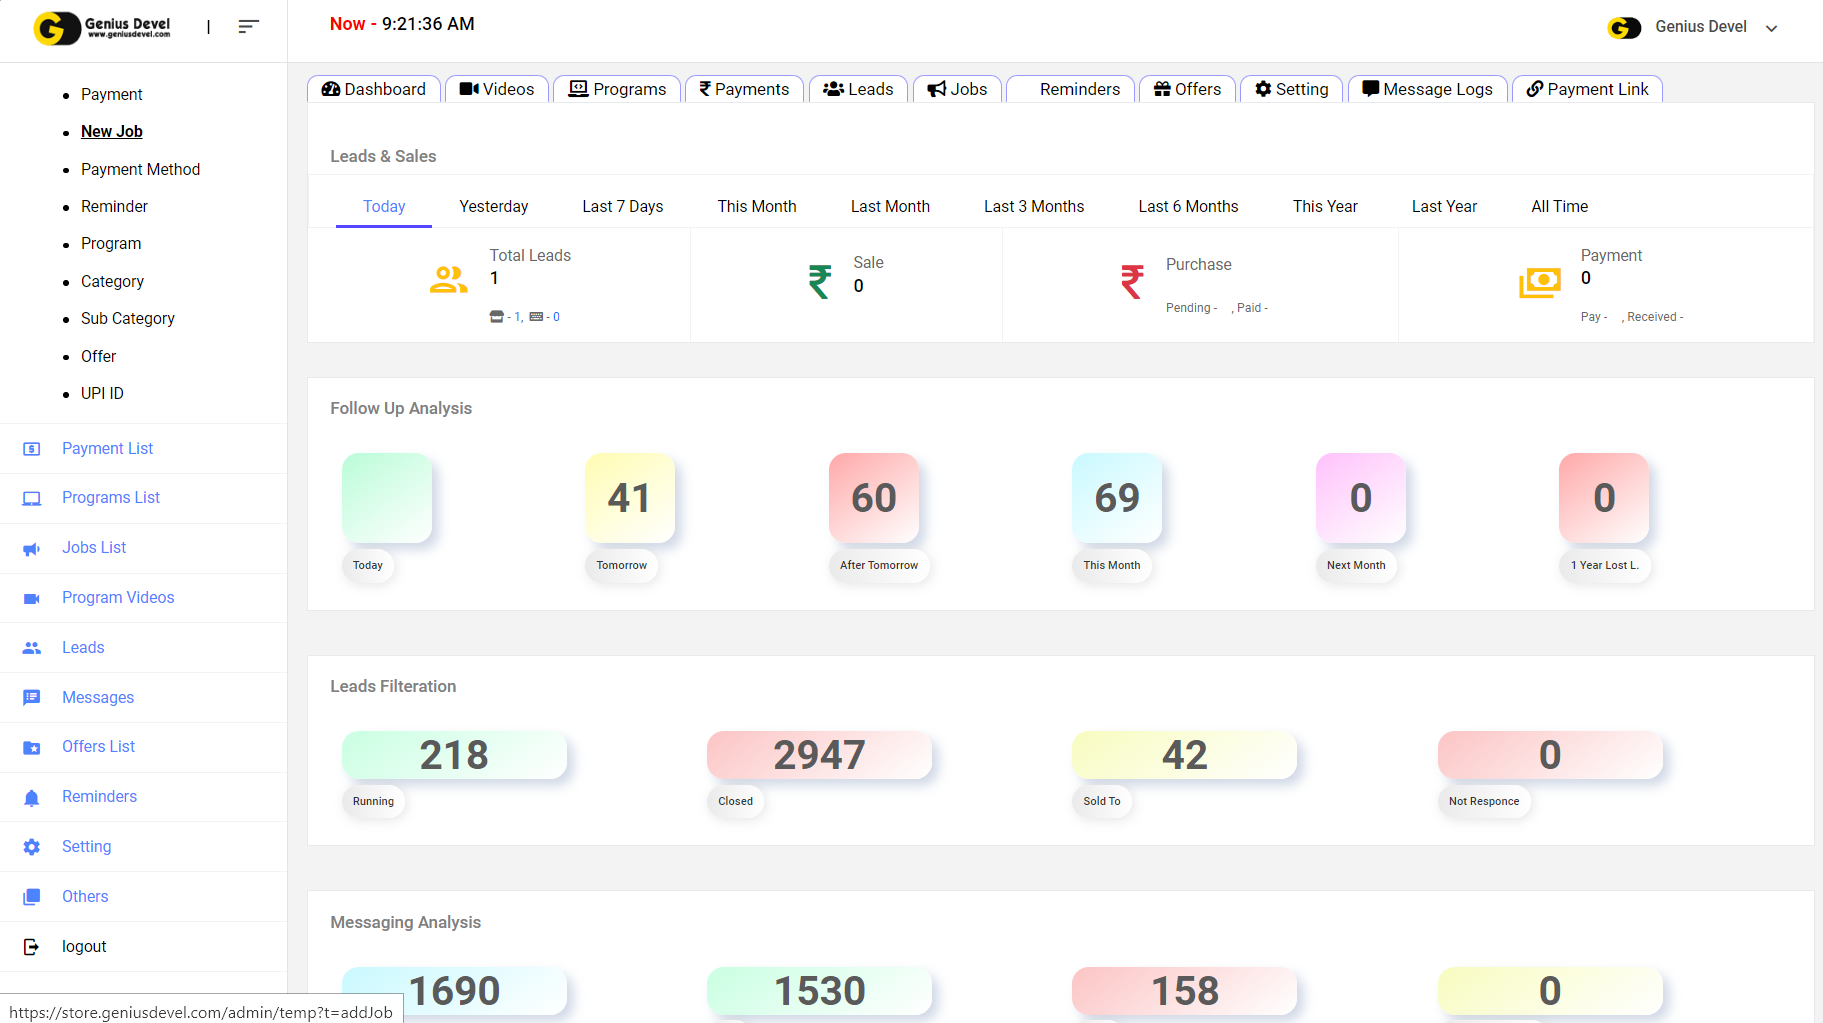Select the This Month period tab
The width and height of the screenshot is (1823, 1023).
[756, 206]
